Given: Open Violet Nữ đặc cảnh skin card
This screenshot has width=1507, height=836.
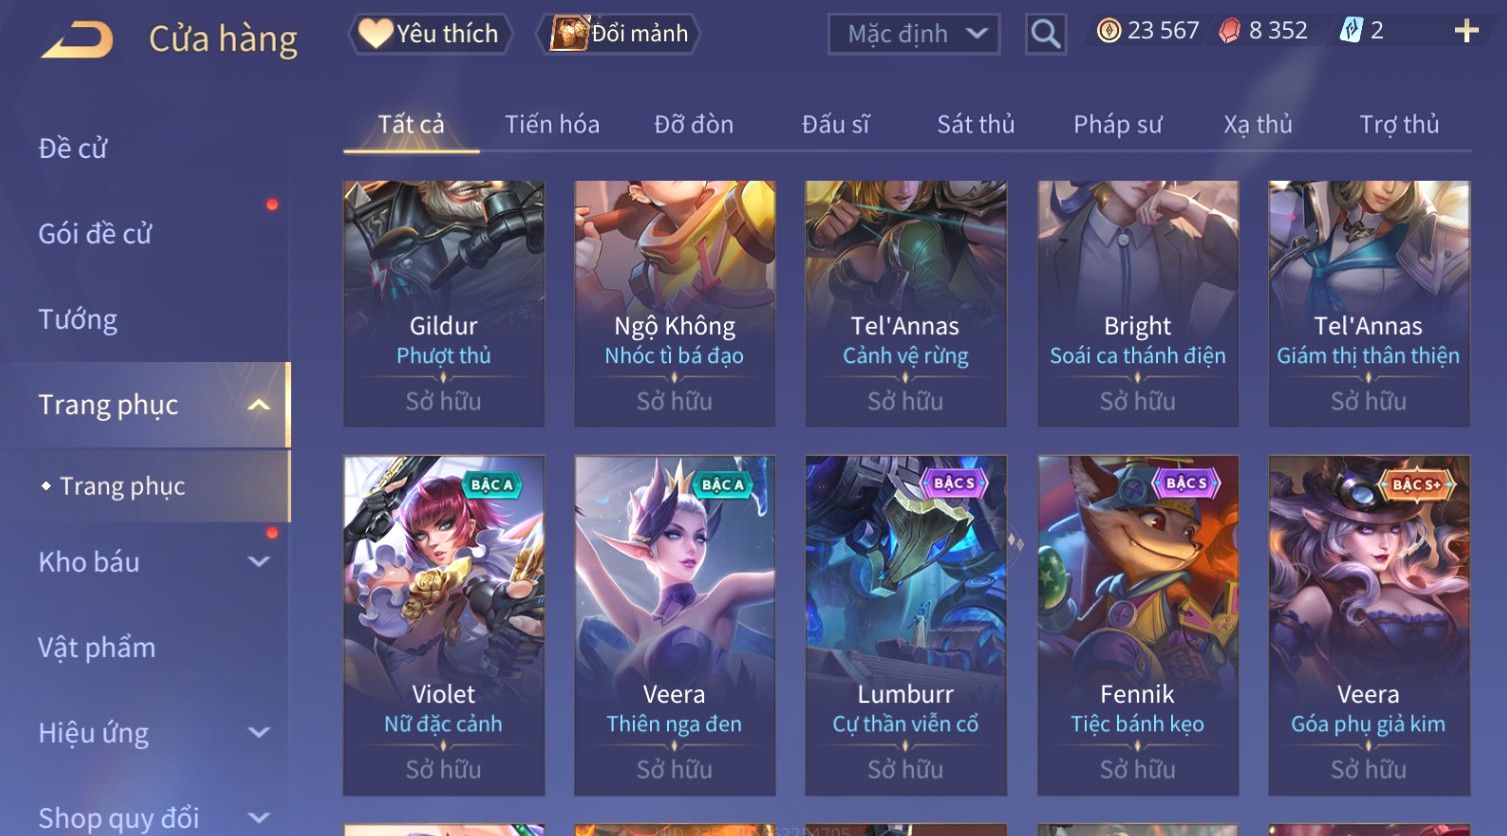Looking at the screenshot, I should coord(444,626).
